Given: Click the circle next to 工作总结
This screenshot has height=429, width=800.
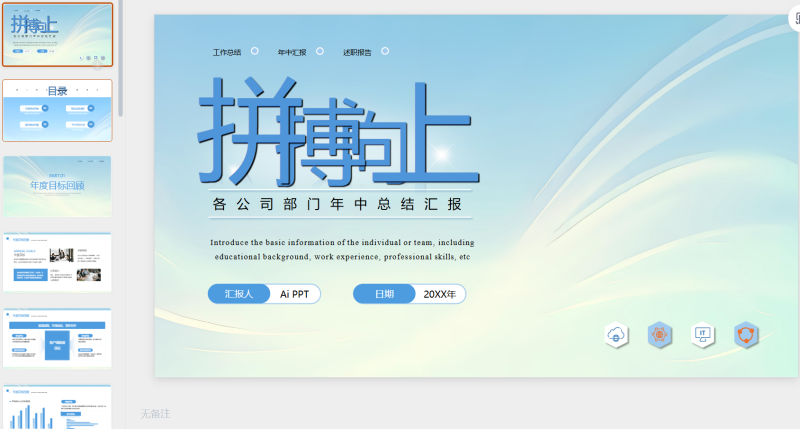Looking at the screenshot, I should pyautogui.click(x=255, y=51).
